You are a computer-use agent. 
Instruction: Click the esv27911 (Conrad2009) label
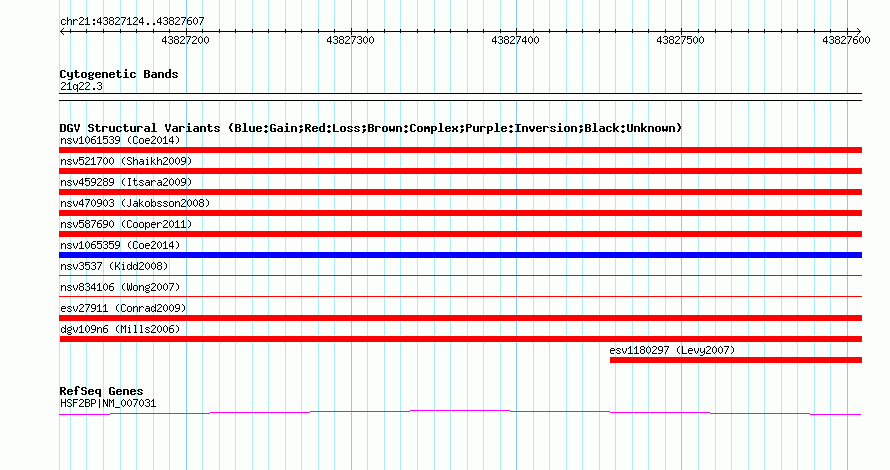coord(123,308)
